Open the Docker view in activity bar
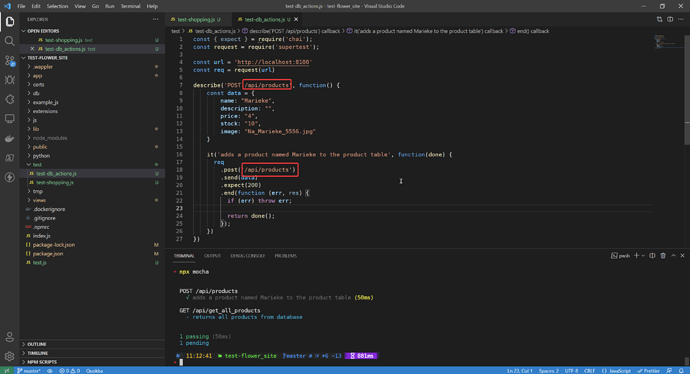The height and width of the screenshot is (374, 690). pos(9,139)
